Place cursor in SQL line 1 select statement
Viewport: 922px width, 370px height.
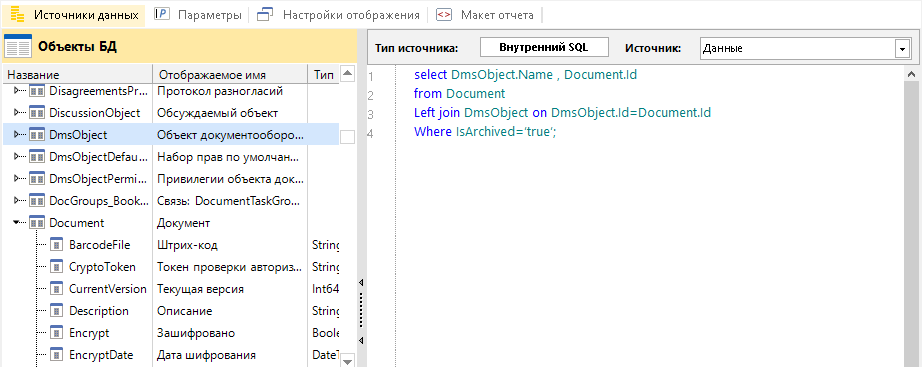[x=526, y=75]
